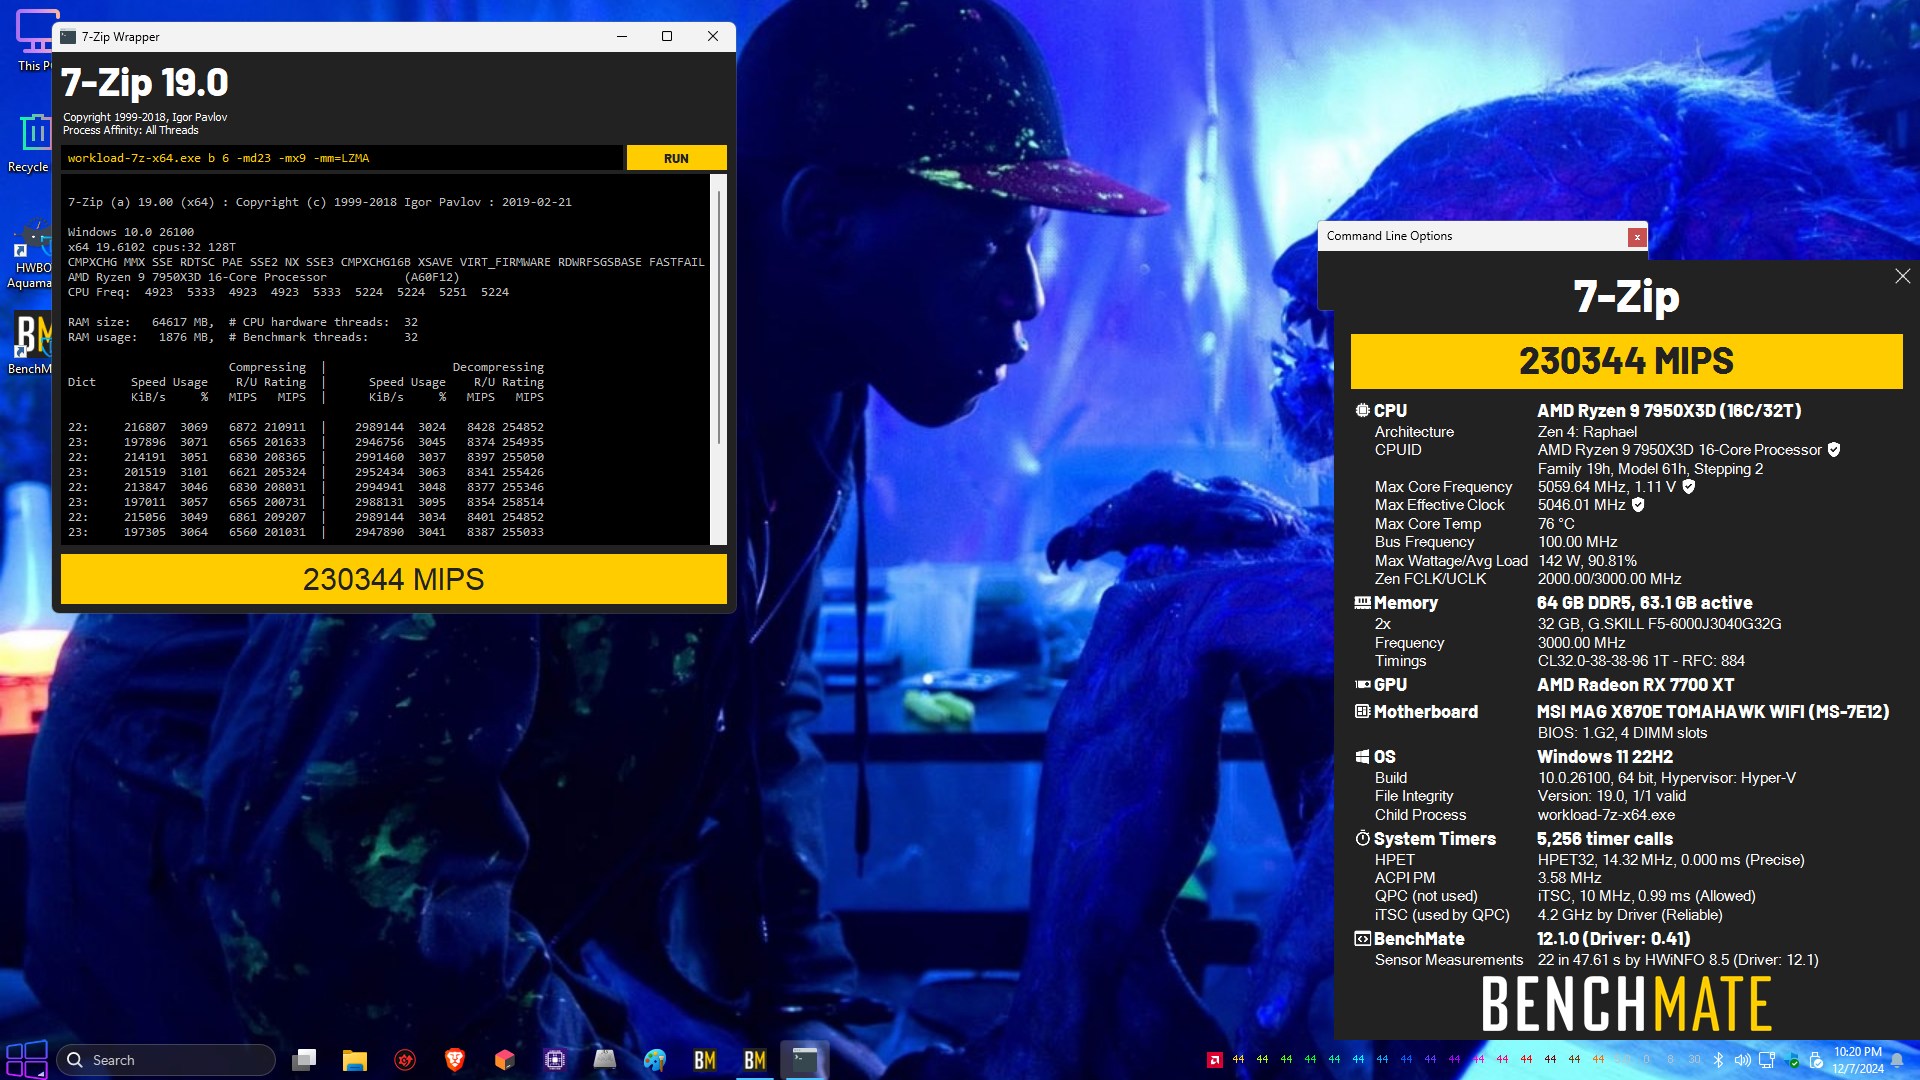The width and height of the screenshot is (1920, 1080).
Task: Open the notification bell in taskbar
Action: (1897, 1060)
